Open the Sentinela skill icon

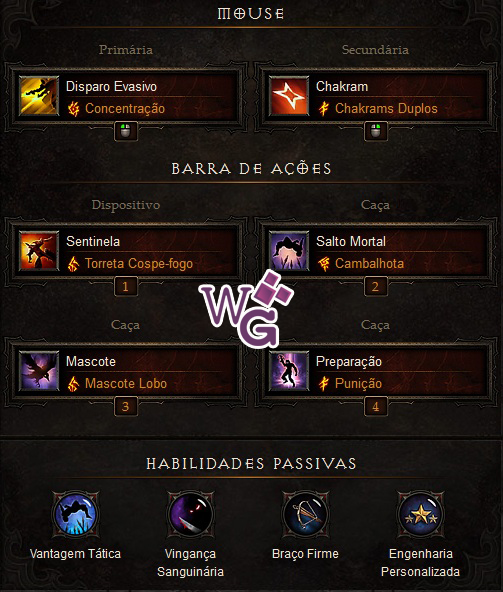39,251
